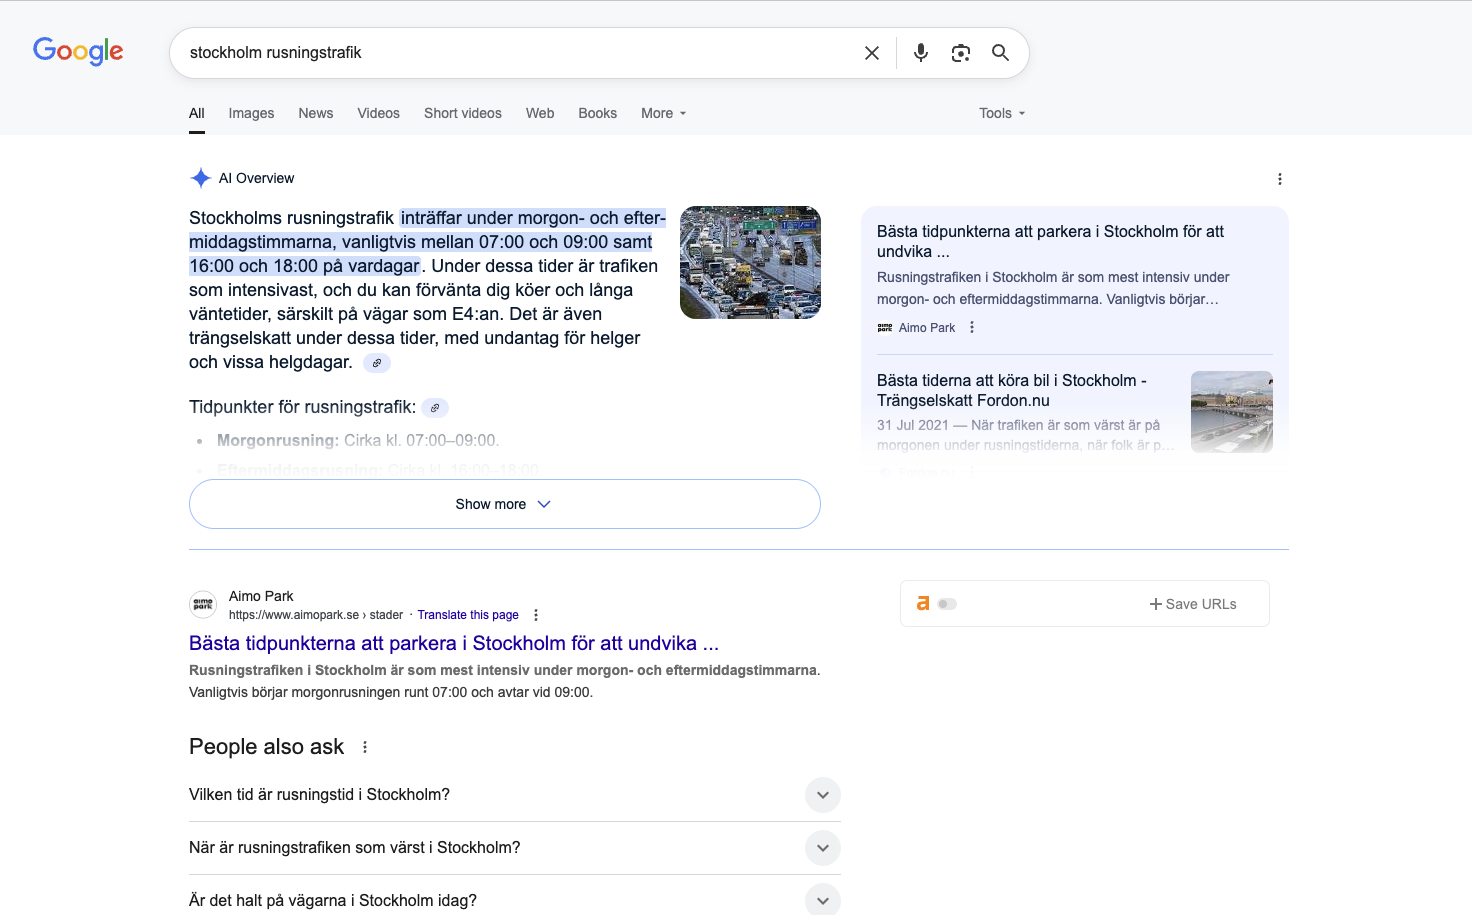Clear the search box with the X icon
This screenshot has width=1472, height=915.
(x=872, y=53)
